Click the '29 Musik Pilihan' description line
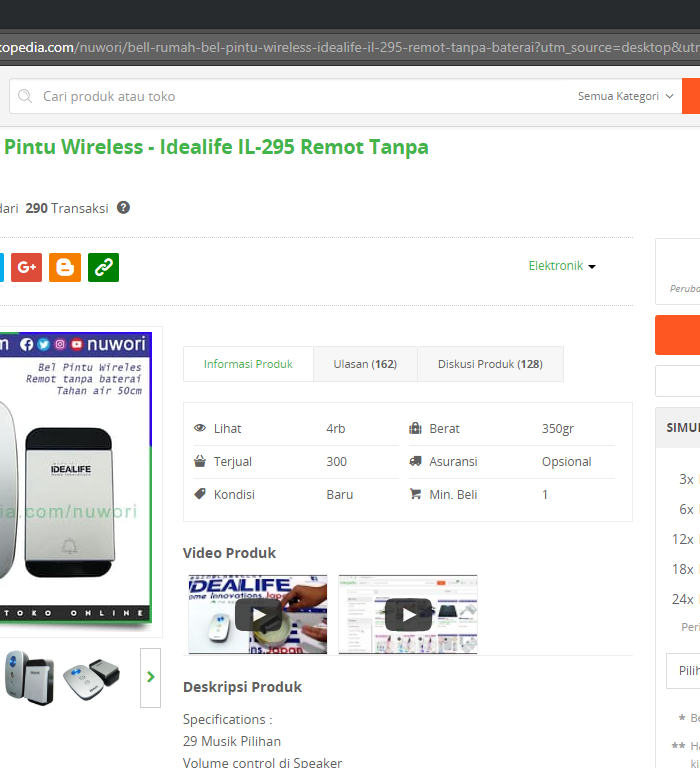The image size is (700, 768). coord(232,741)
